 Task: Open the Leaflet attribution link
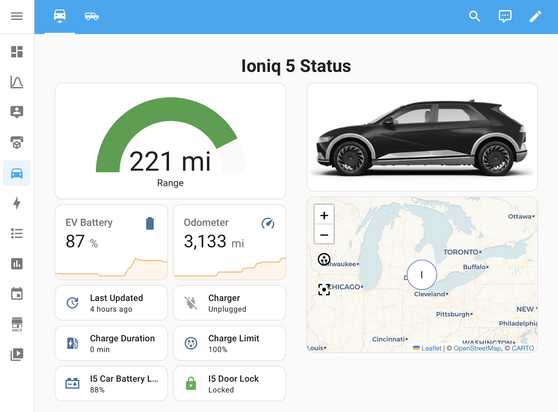point(427,348)
